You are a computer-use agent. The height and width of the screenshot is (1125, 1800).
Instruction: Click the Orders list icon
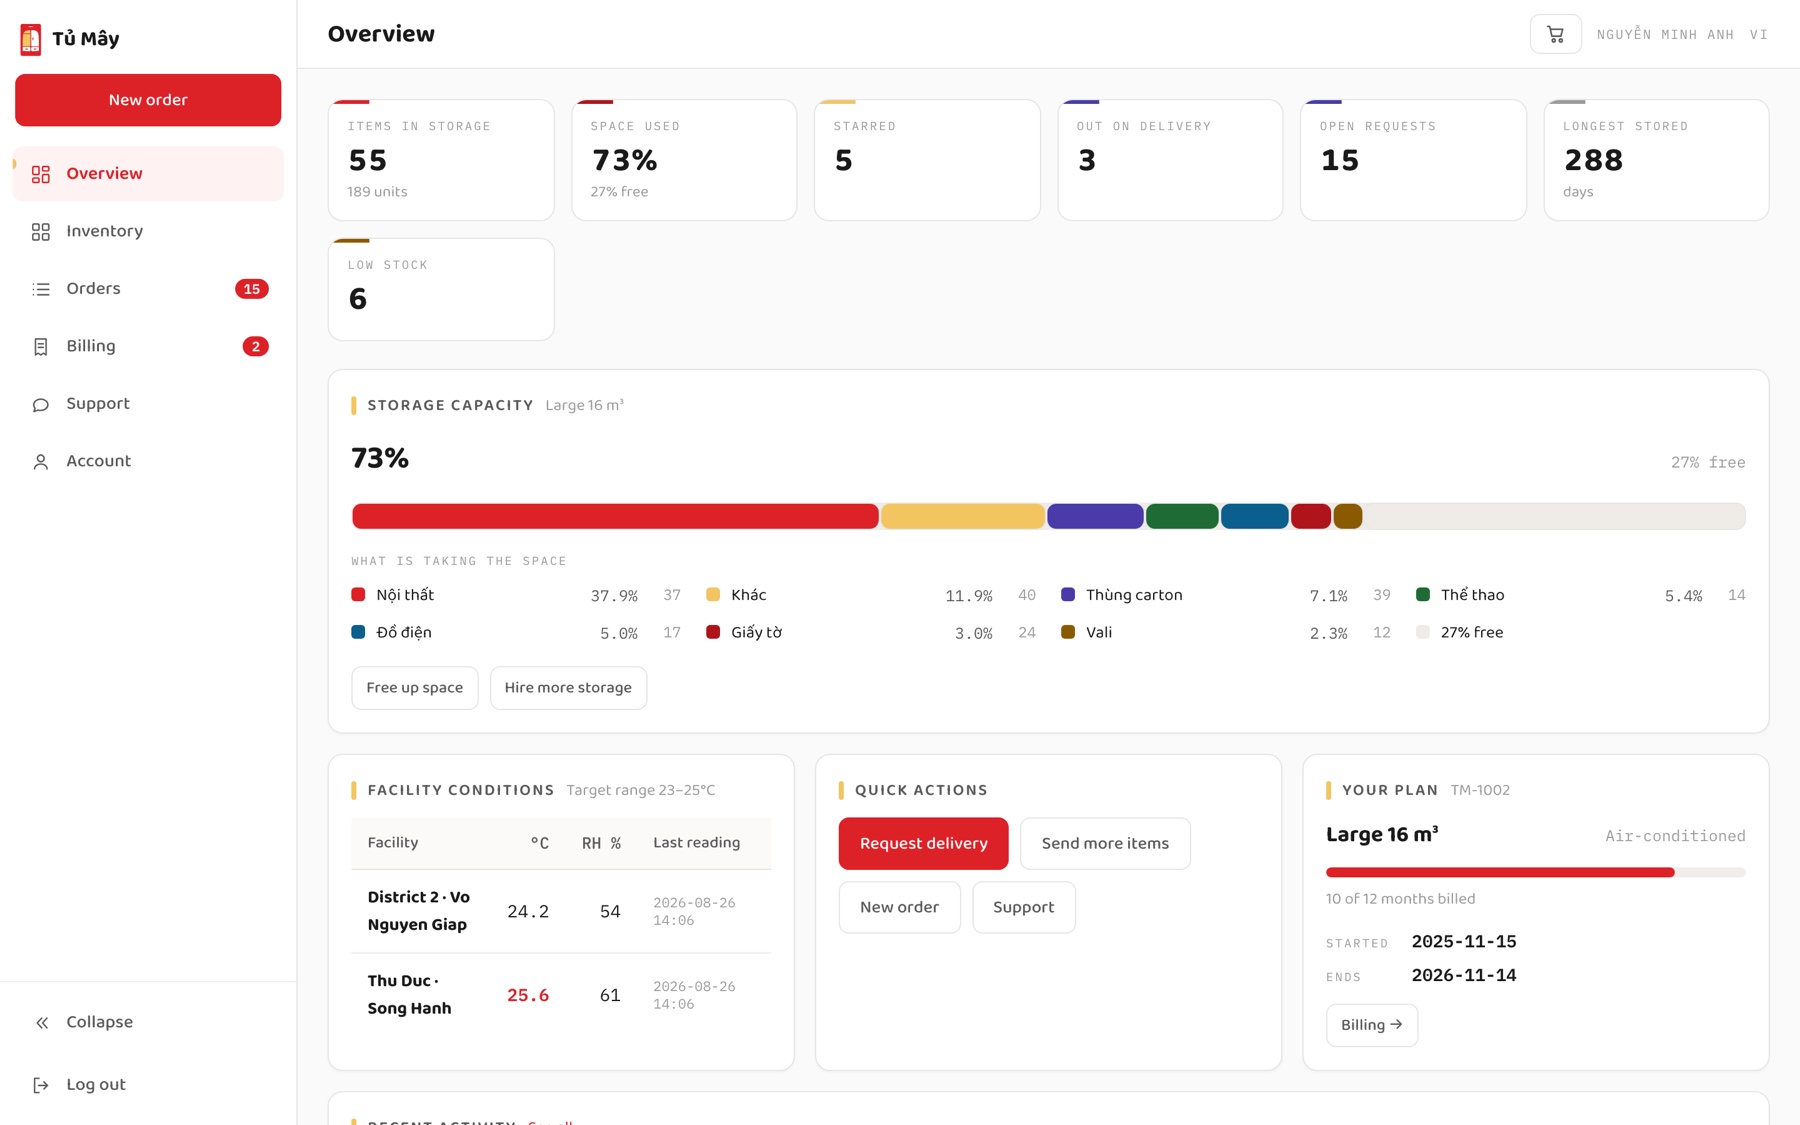(x=41, y=289)
